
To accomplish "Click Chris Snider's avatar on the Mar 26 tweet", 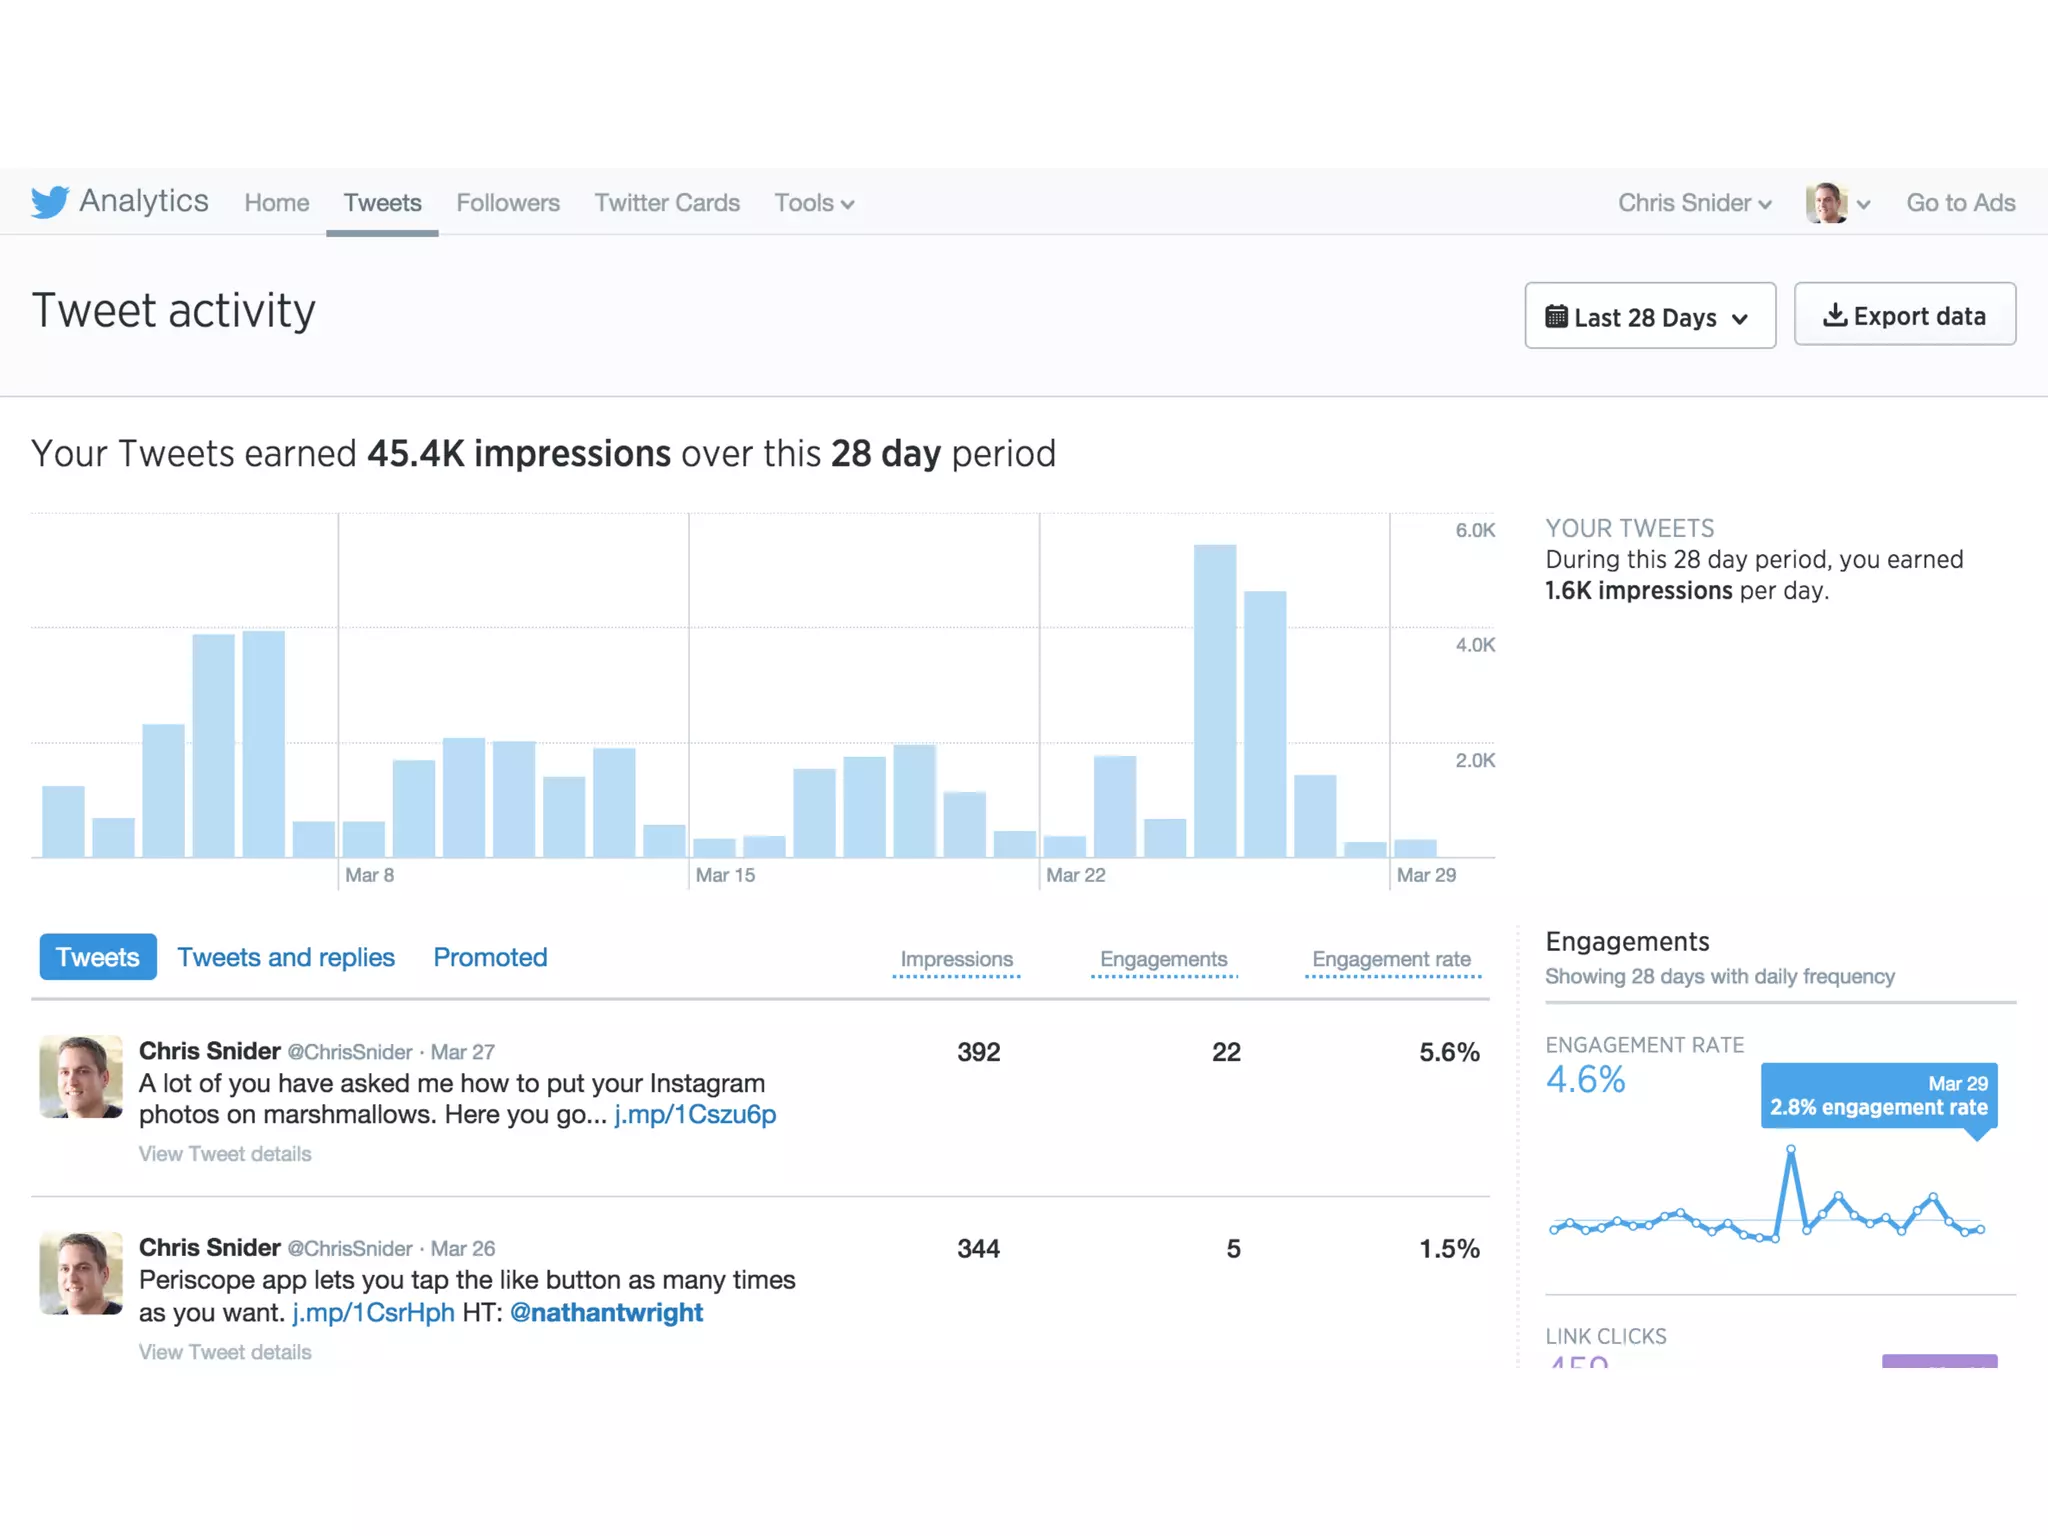I will point(81,1274).
